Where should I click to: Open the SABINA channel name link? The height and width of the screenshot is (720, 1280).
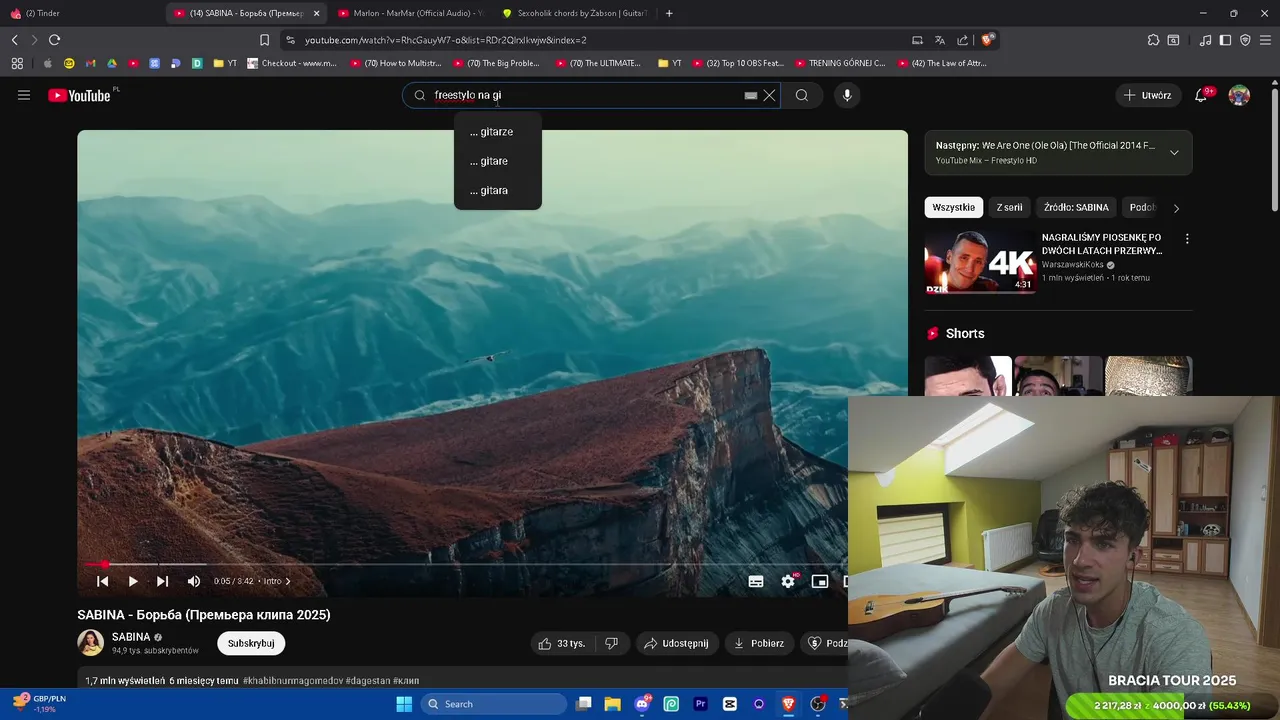pos(131,637)
